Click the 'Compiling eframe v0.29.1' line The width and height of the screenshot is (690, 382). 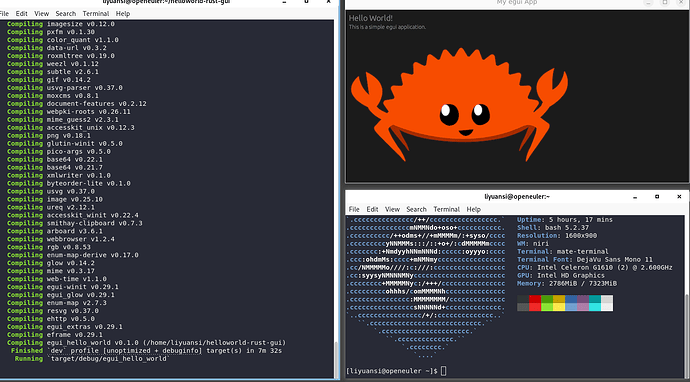tap(55, 334)
